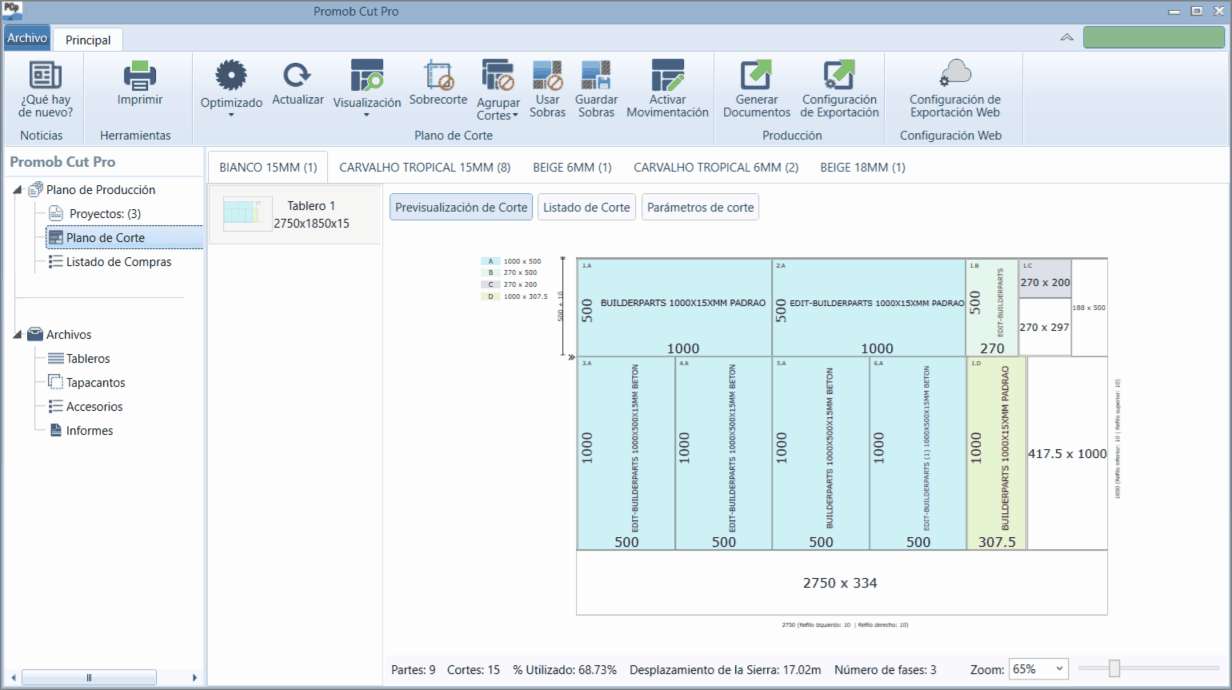Select CARVALHO TROPICAL 6MM (2) tab
Viewport: 1232px width, 690px height.
pos(716,167)
